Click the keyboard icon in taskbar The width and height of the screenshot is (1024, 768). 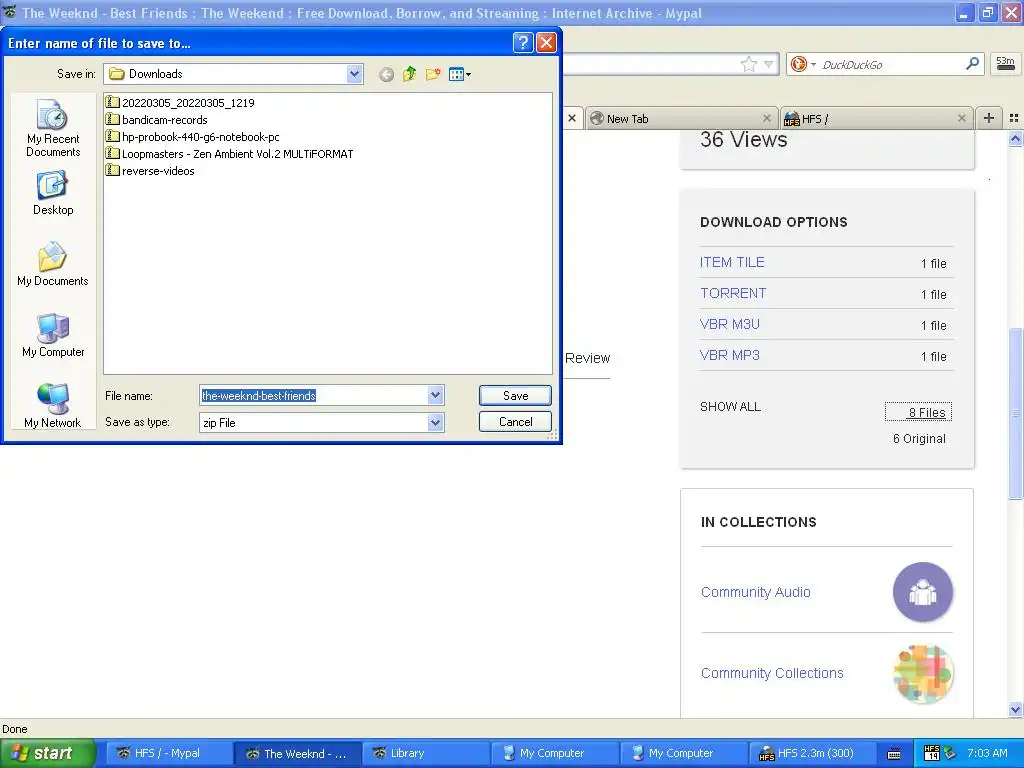894,754
